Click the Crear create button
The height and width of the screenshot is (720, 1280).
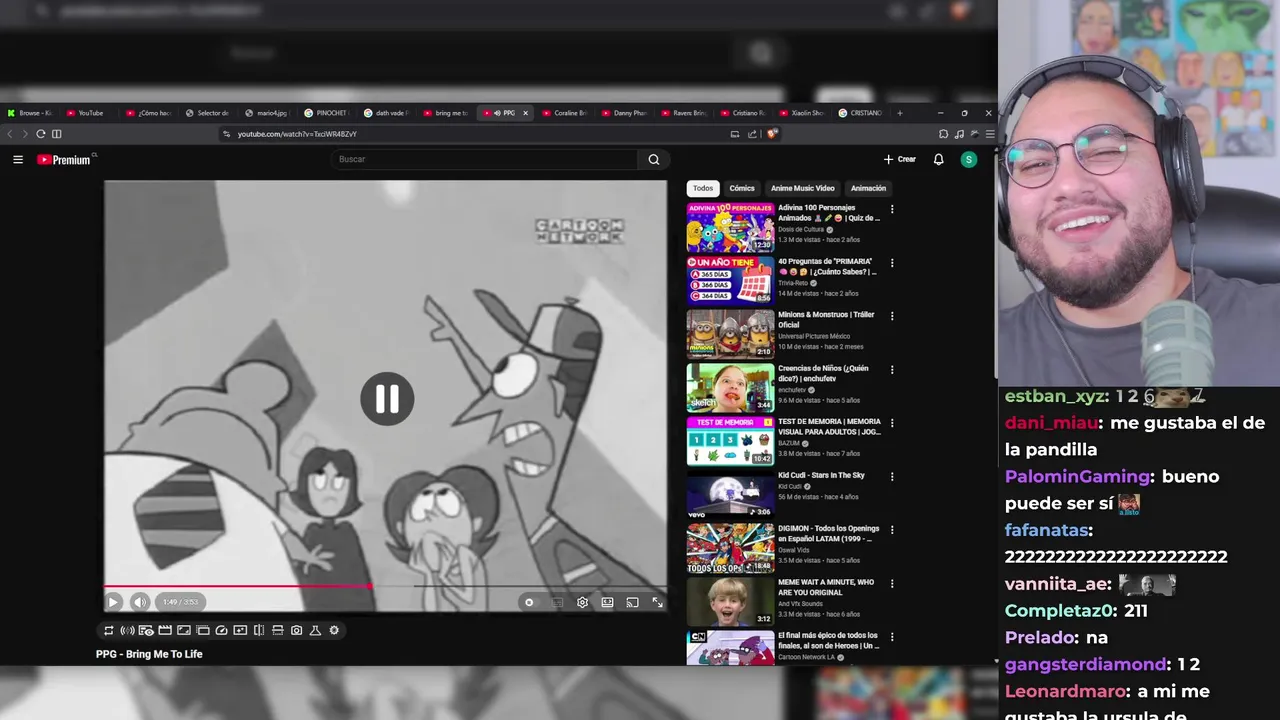[900, 159]
